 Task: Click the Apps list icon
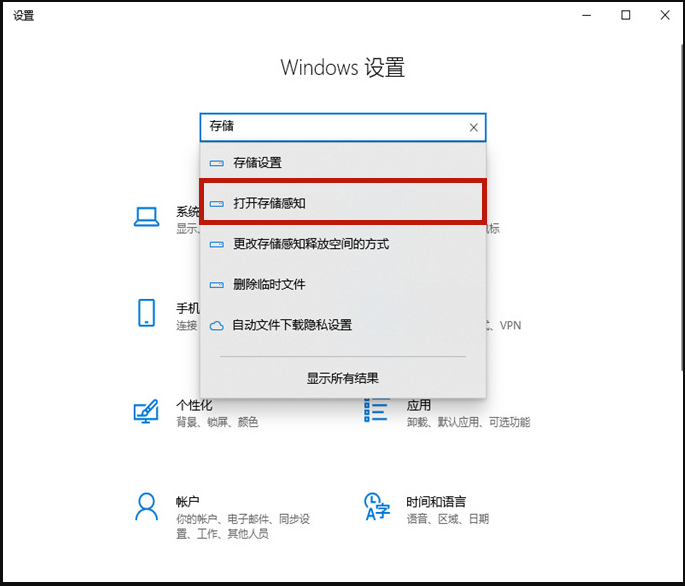[377, 411]
